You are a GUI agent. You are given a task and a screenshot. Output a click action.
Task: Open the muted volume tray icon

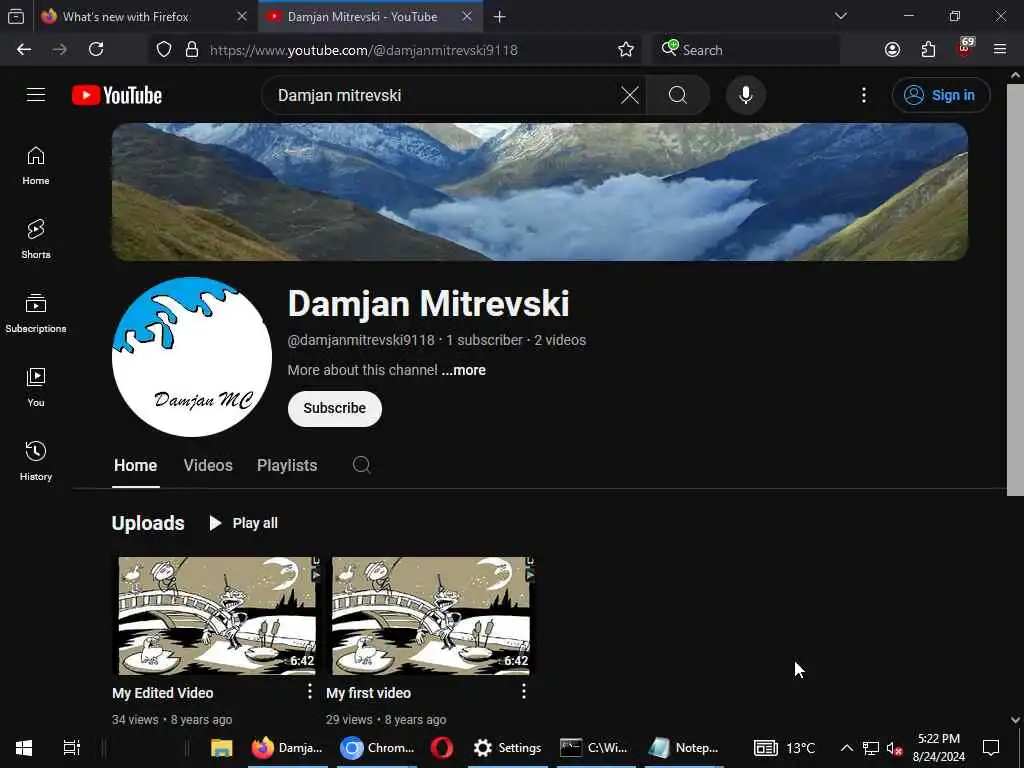(894, 748)
